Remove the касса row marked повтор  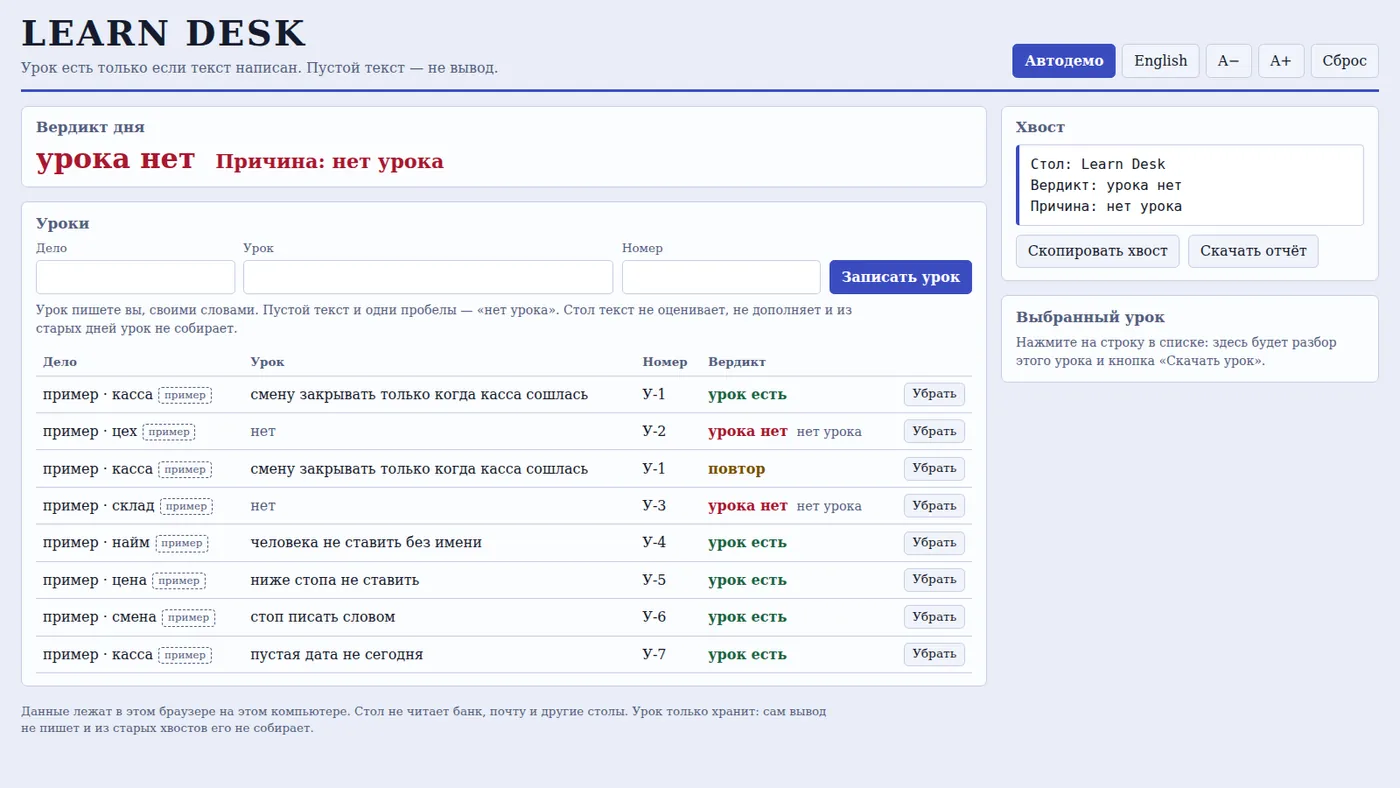pyautogui.click(x=934, y=468)
